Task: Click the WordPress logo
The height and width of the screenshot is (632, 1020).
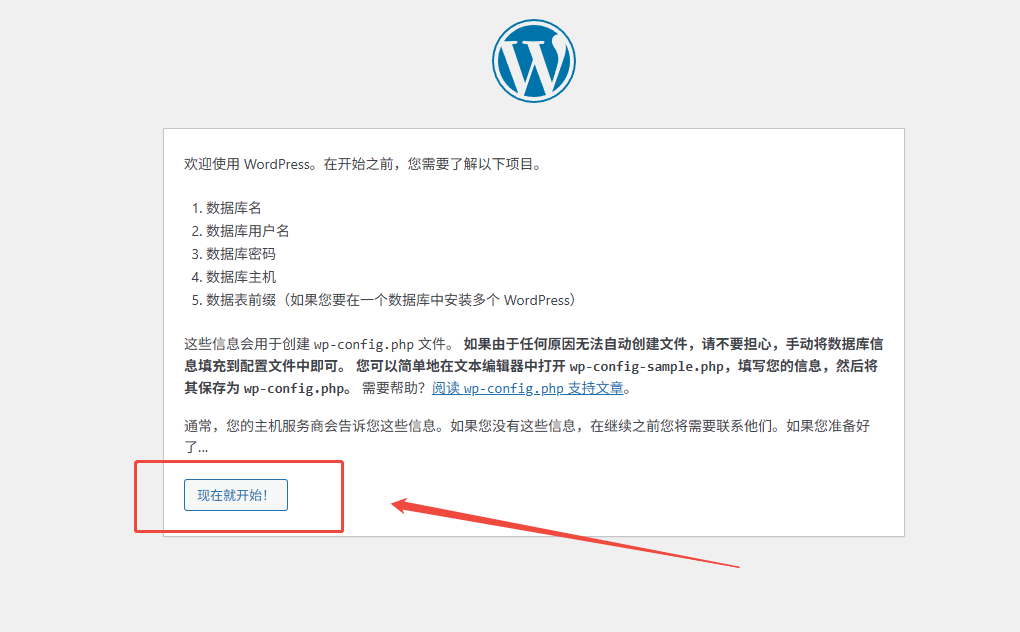Action: [533, 60]
